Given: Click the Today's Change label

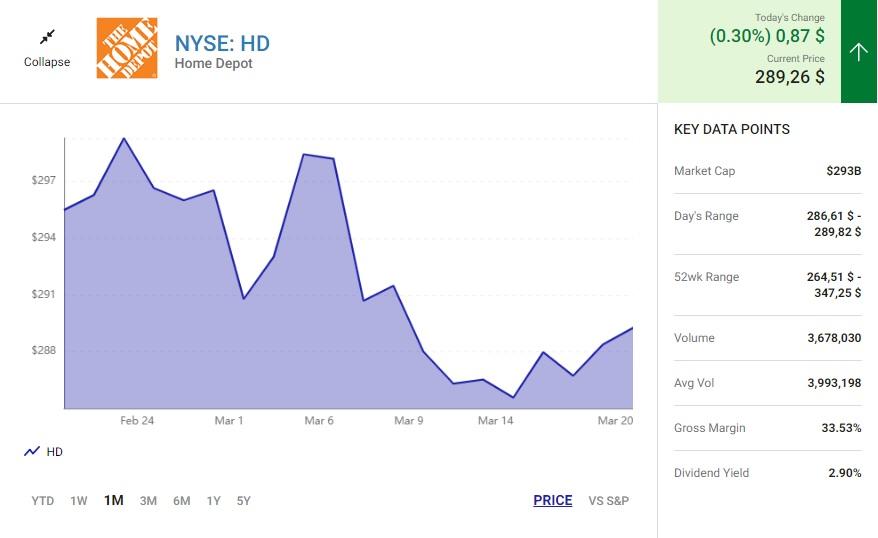Looking at the screenshot, I should tap(790, 17).
